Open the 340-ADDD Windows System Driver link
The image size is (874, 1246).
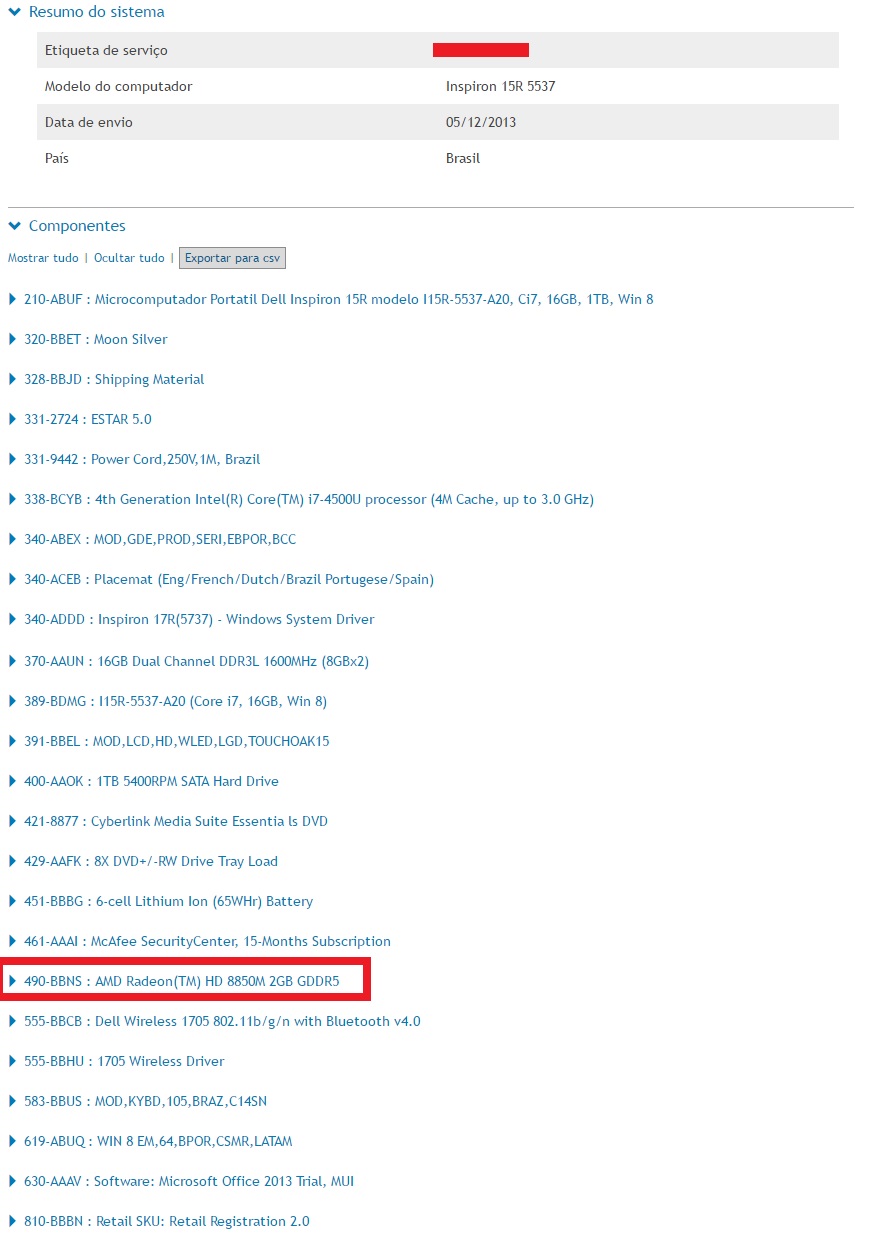[199, 619]
